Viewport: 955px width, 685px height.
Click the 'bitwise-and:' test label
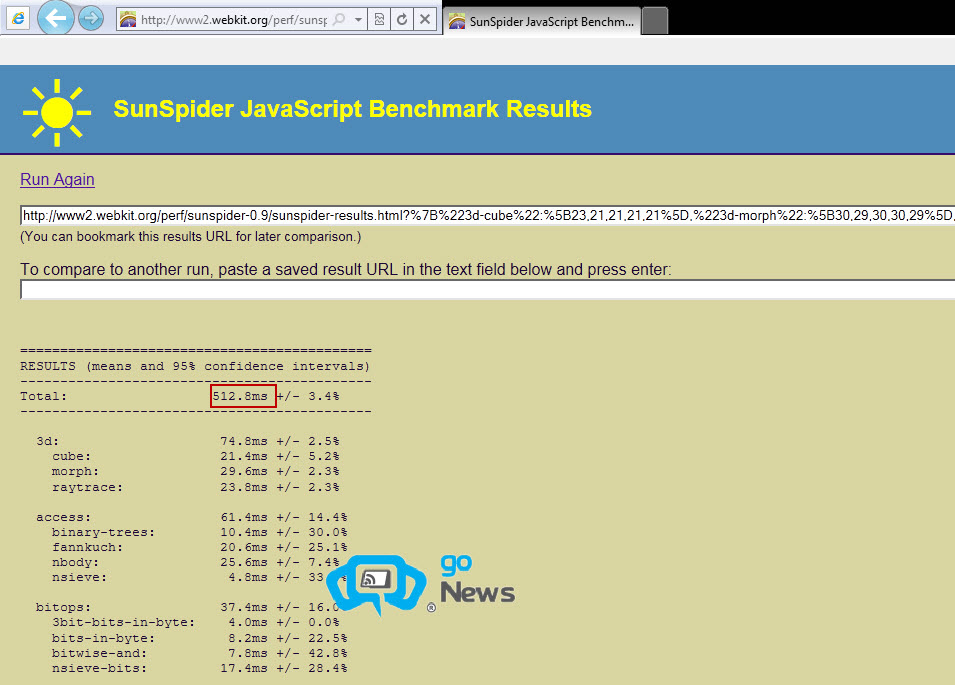click(x=99, y=653)
